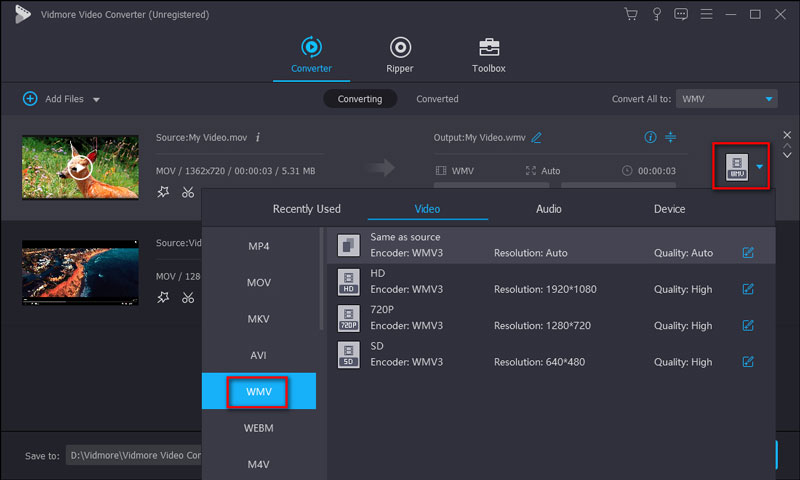Click the Vidmore app logo

tap(22, 14)
